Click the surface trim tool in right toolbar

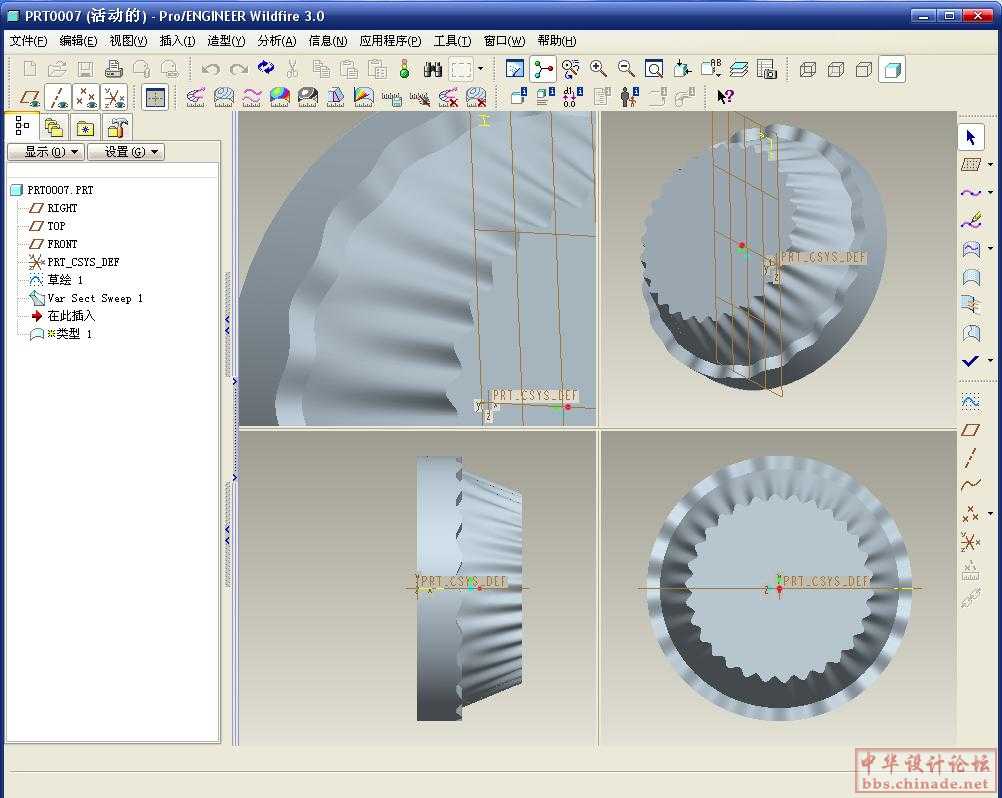pyautogui.click(x=971, y=333)
